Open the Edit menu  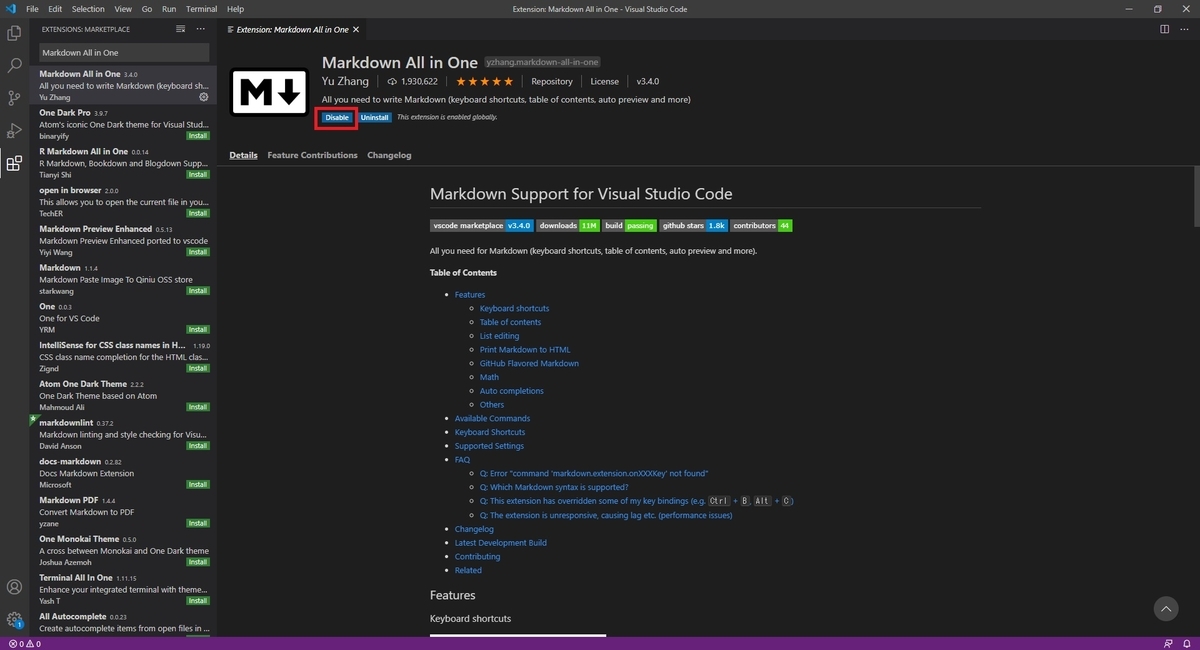55,8
